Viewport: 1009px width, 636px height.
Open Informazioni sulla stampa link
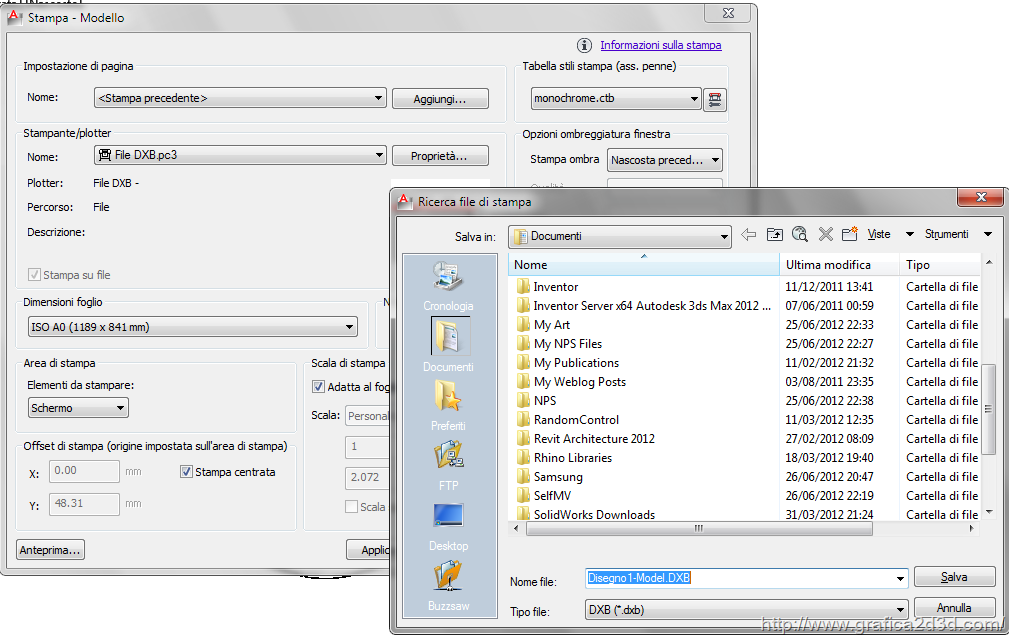coord(660,45)
